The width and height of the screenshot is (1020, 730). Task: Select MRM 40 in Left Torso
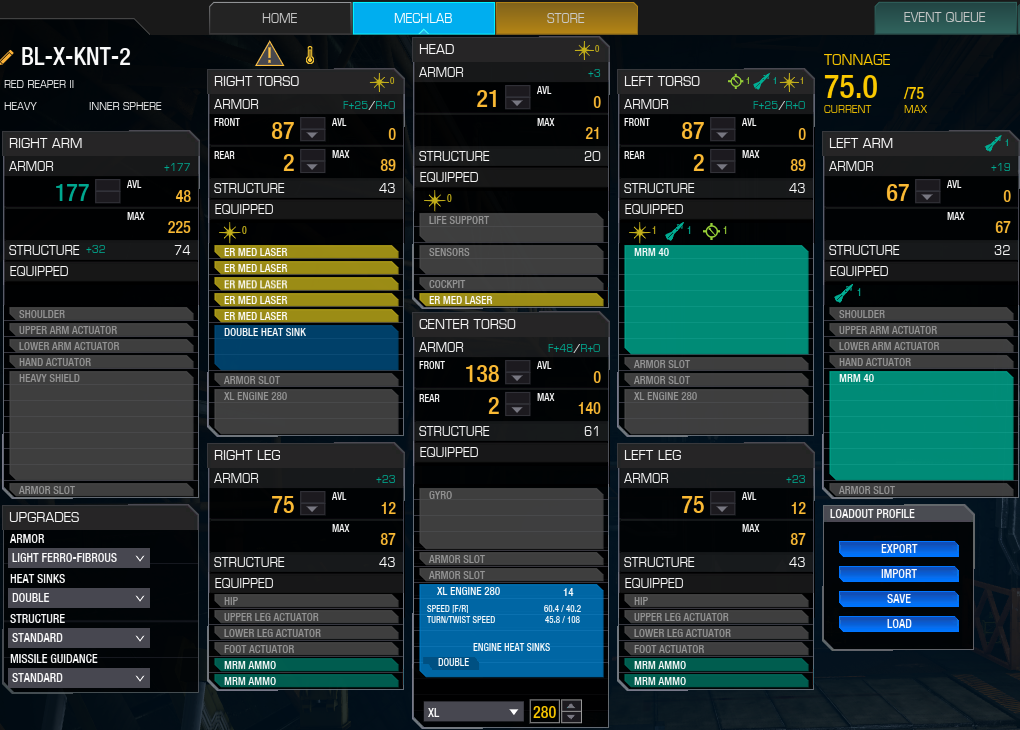point(716,299)
